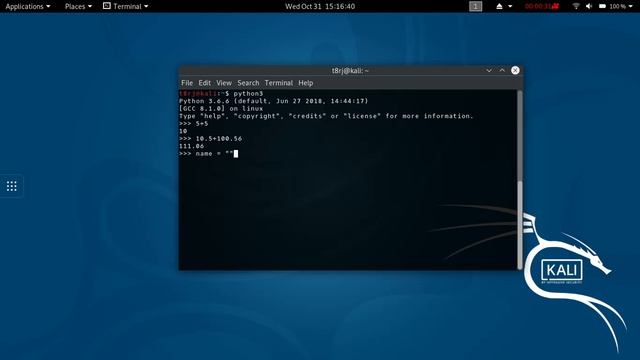Click the workspace indicator 1 icon
This screenshot has height=360, width=640.
(x=475, y=6)
